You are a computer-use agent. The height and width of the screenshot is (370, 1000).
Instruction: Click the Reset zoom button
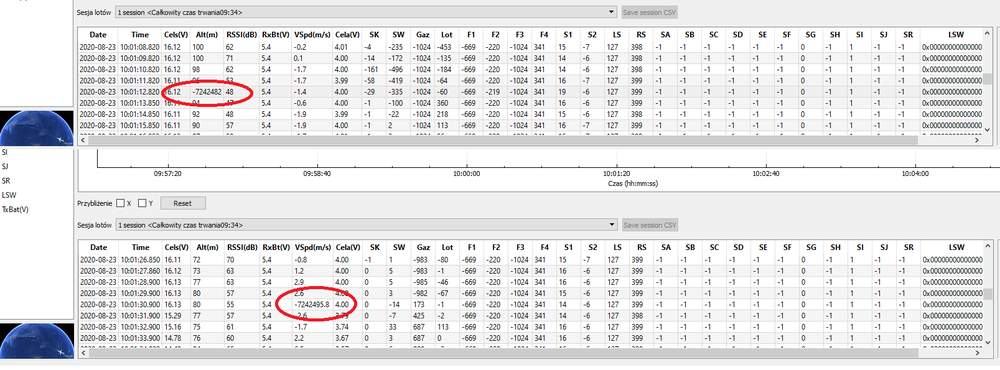pos(183,204)
